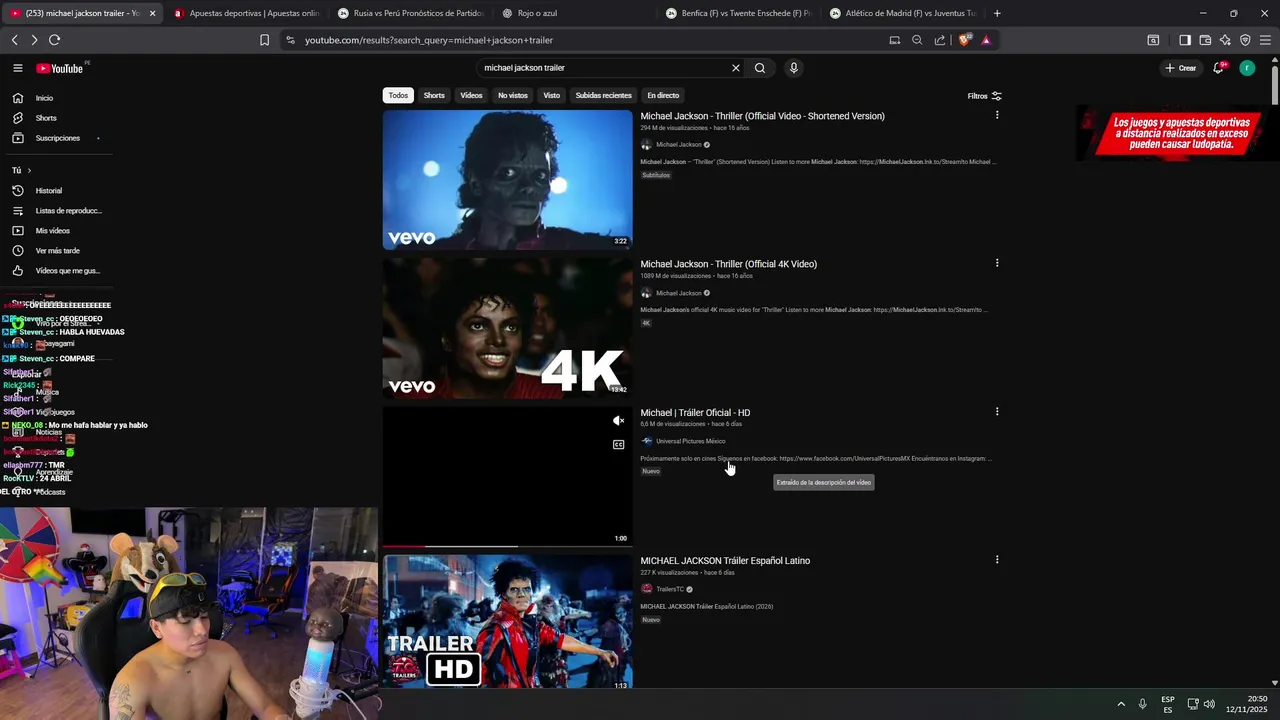Image resolution: width=1280 pixels, height=720 pixels.
Task: Open Shorts in the left sidebar
Action: coord(46,118)
